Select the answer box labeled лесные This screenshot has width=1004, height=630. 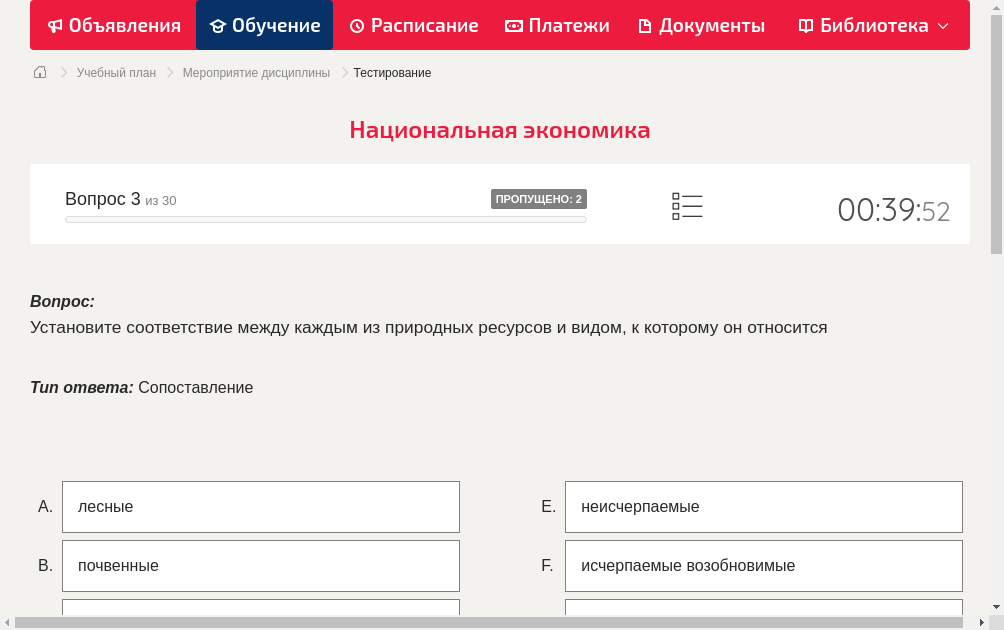[x=260, y=506]
